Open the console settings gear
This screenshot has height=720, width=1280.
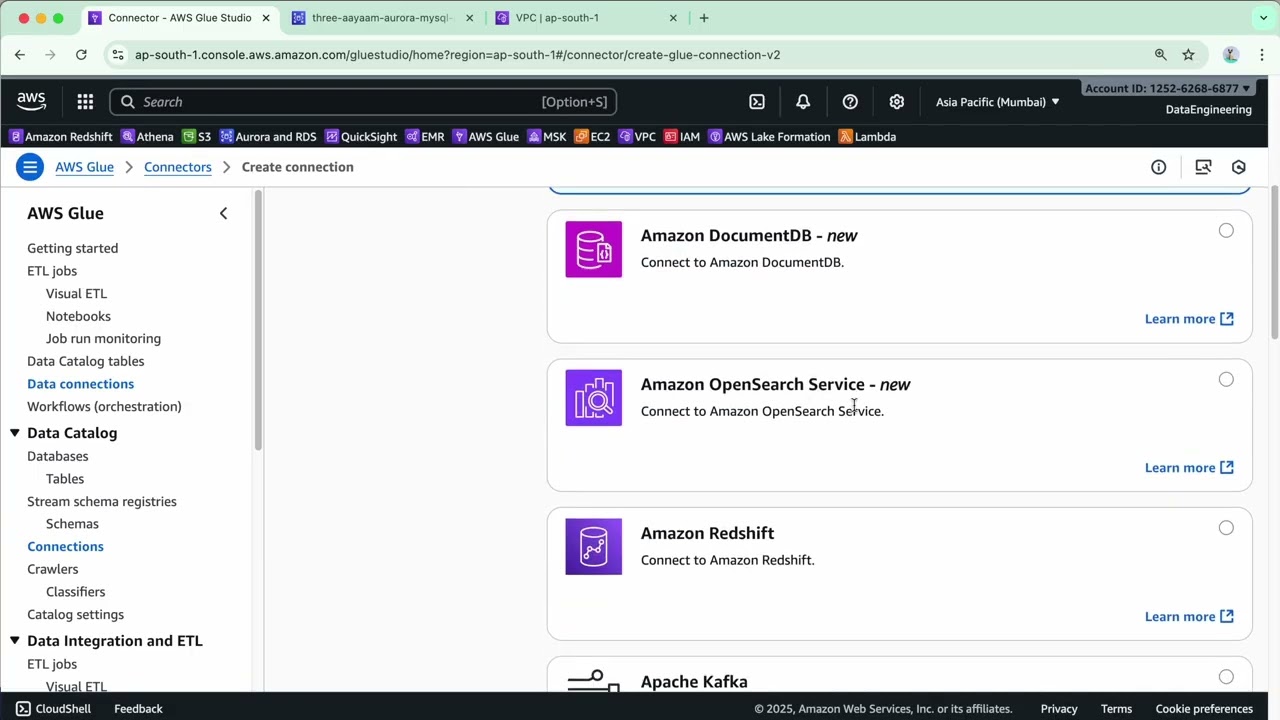pos(897,102)
